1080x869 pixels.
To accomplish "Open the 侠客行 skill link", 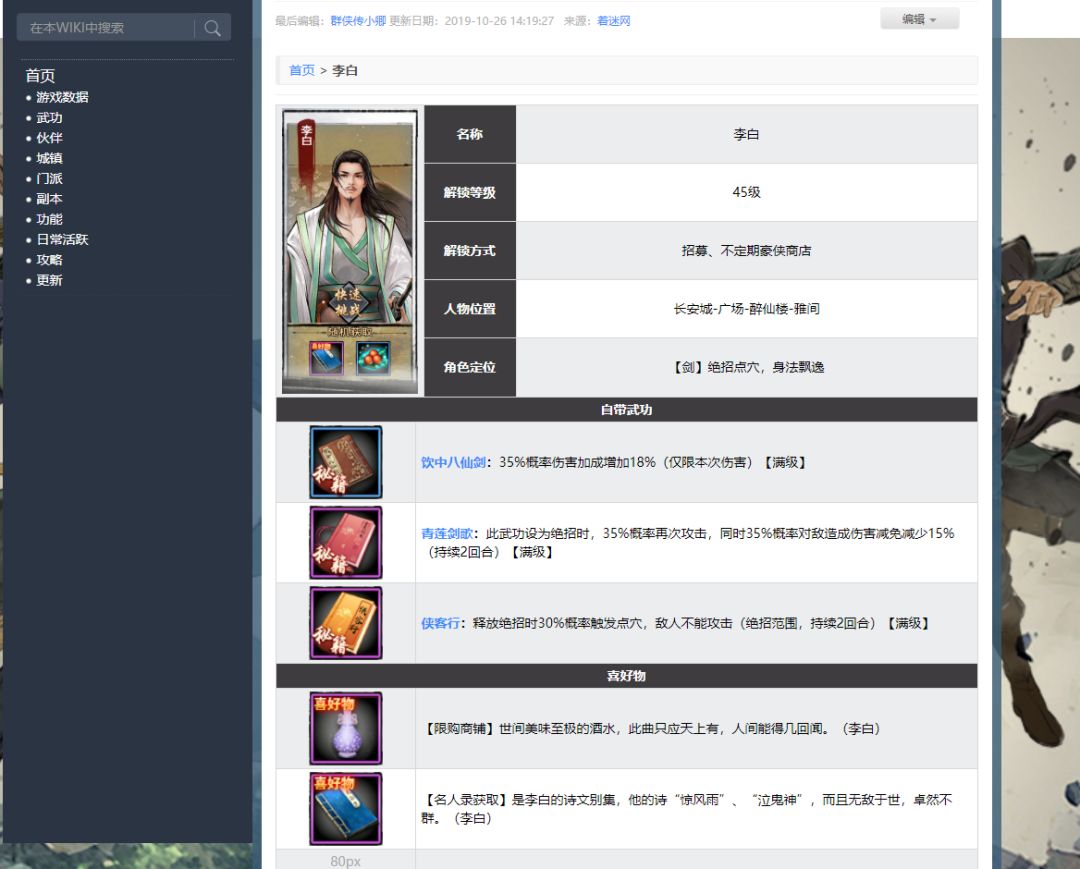I will click(x=440, y=623).
